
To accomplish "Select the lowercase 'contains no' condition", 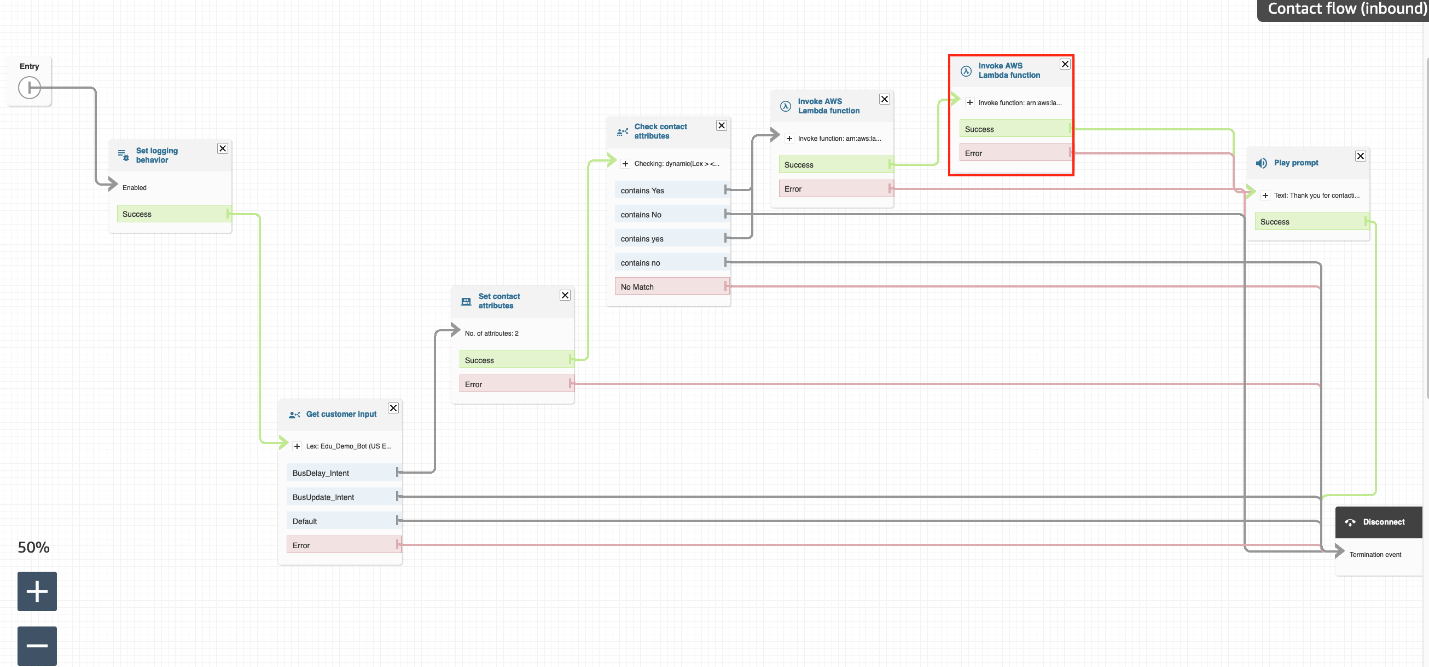I will click(670, 263).
